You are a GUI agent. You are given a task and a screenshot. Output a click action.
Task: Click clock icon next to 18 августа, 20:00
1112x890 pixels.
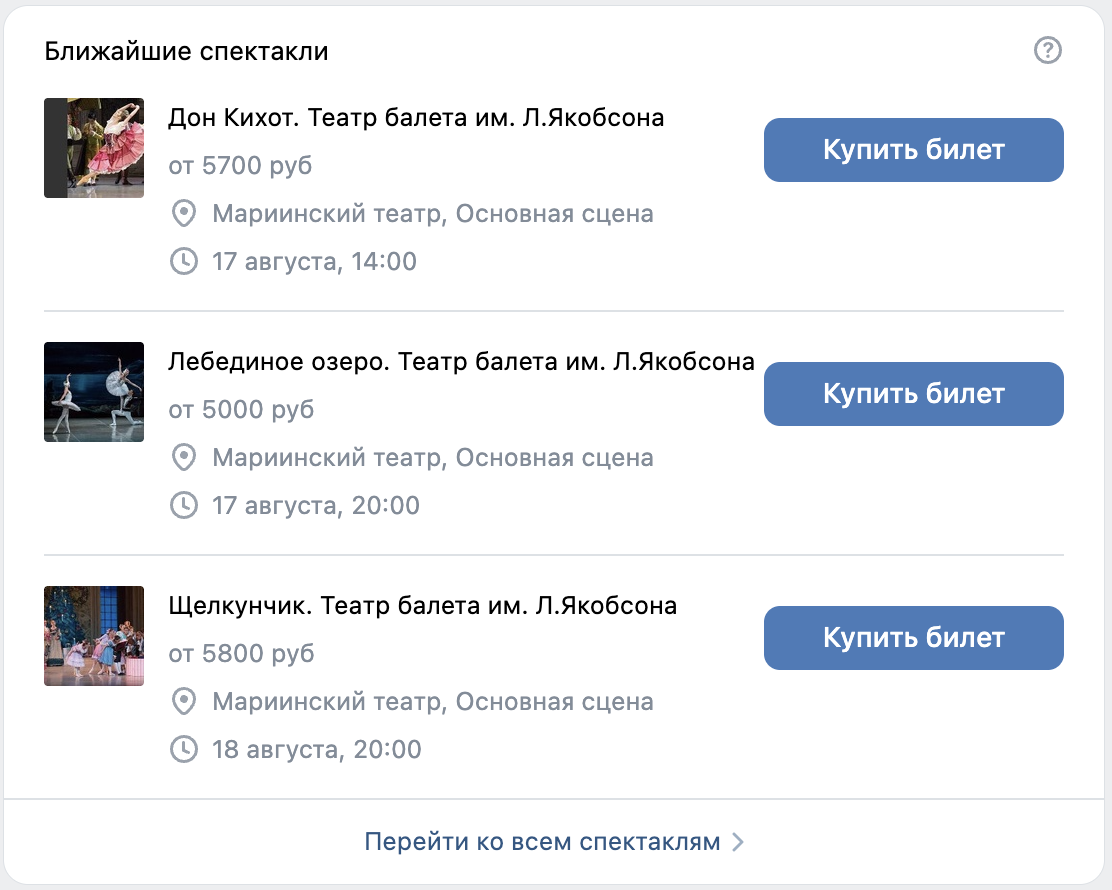pos(184,749)
